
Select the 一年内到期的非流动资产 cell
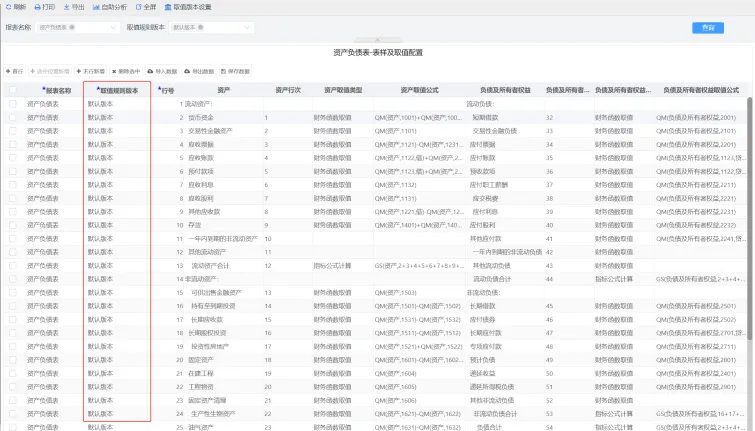tap(223, 238)
